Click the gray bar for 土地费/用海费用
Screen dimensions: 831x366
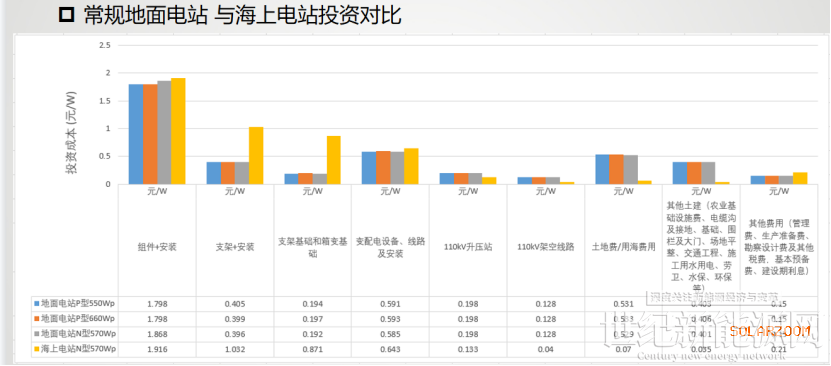pos(630,169)
